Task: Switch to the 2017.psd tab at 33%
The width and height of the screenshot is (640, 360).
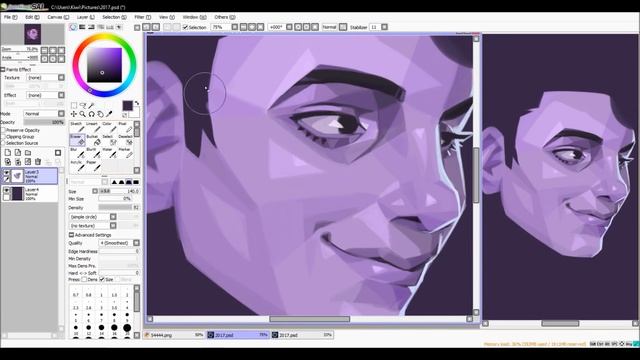Action: (302, 335)
